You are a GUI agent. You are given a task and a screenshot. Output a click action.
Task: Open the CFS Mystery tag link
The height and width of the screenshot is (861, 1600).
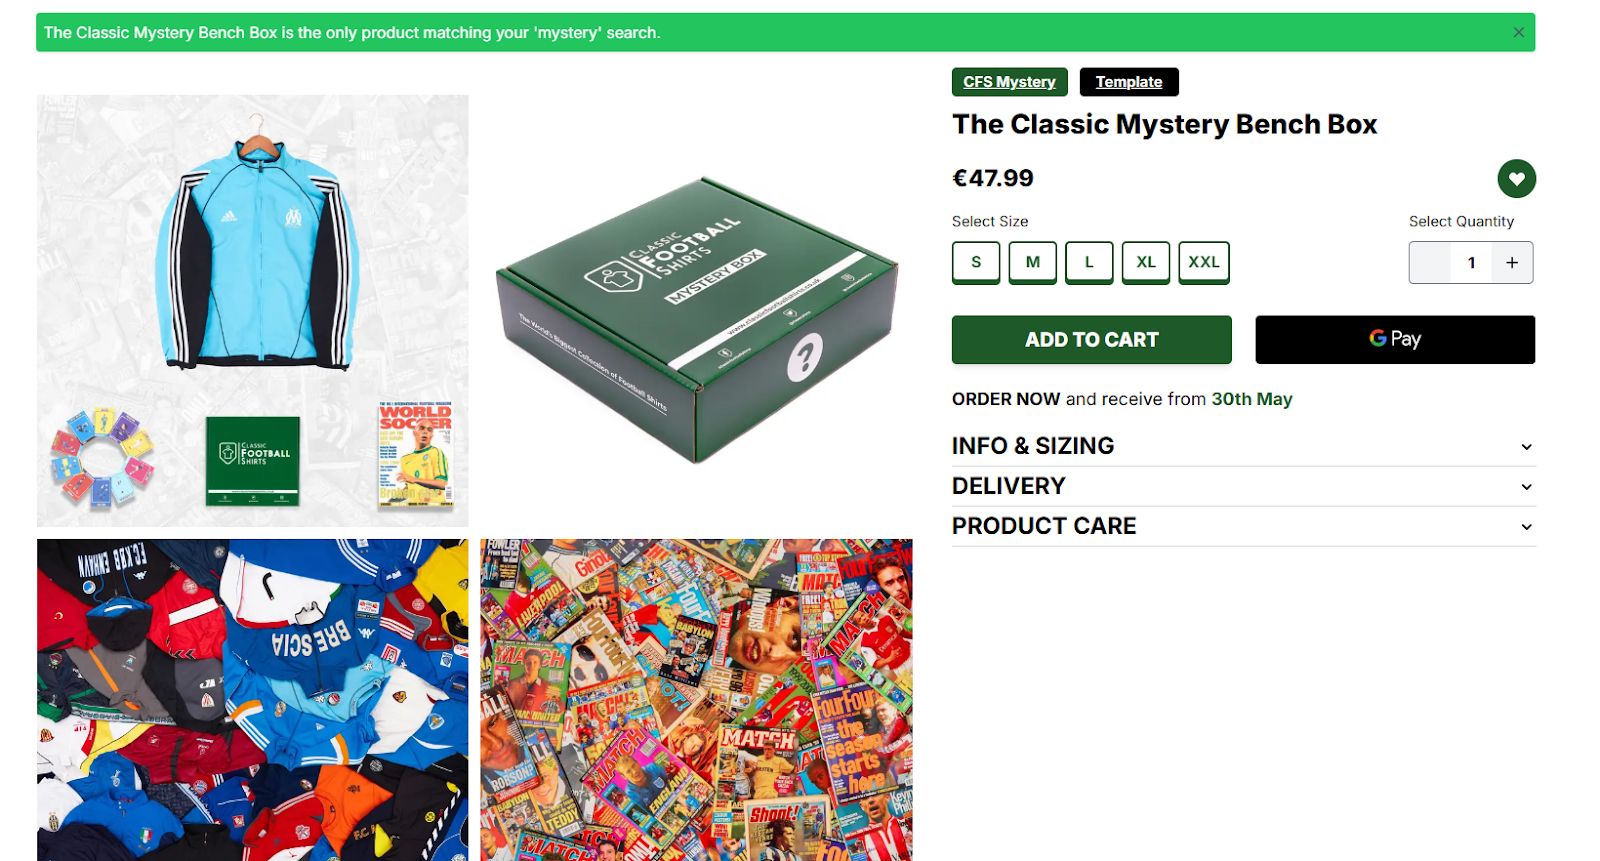pyautogui.click(x=1009, y=82)
